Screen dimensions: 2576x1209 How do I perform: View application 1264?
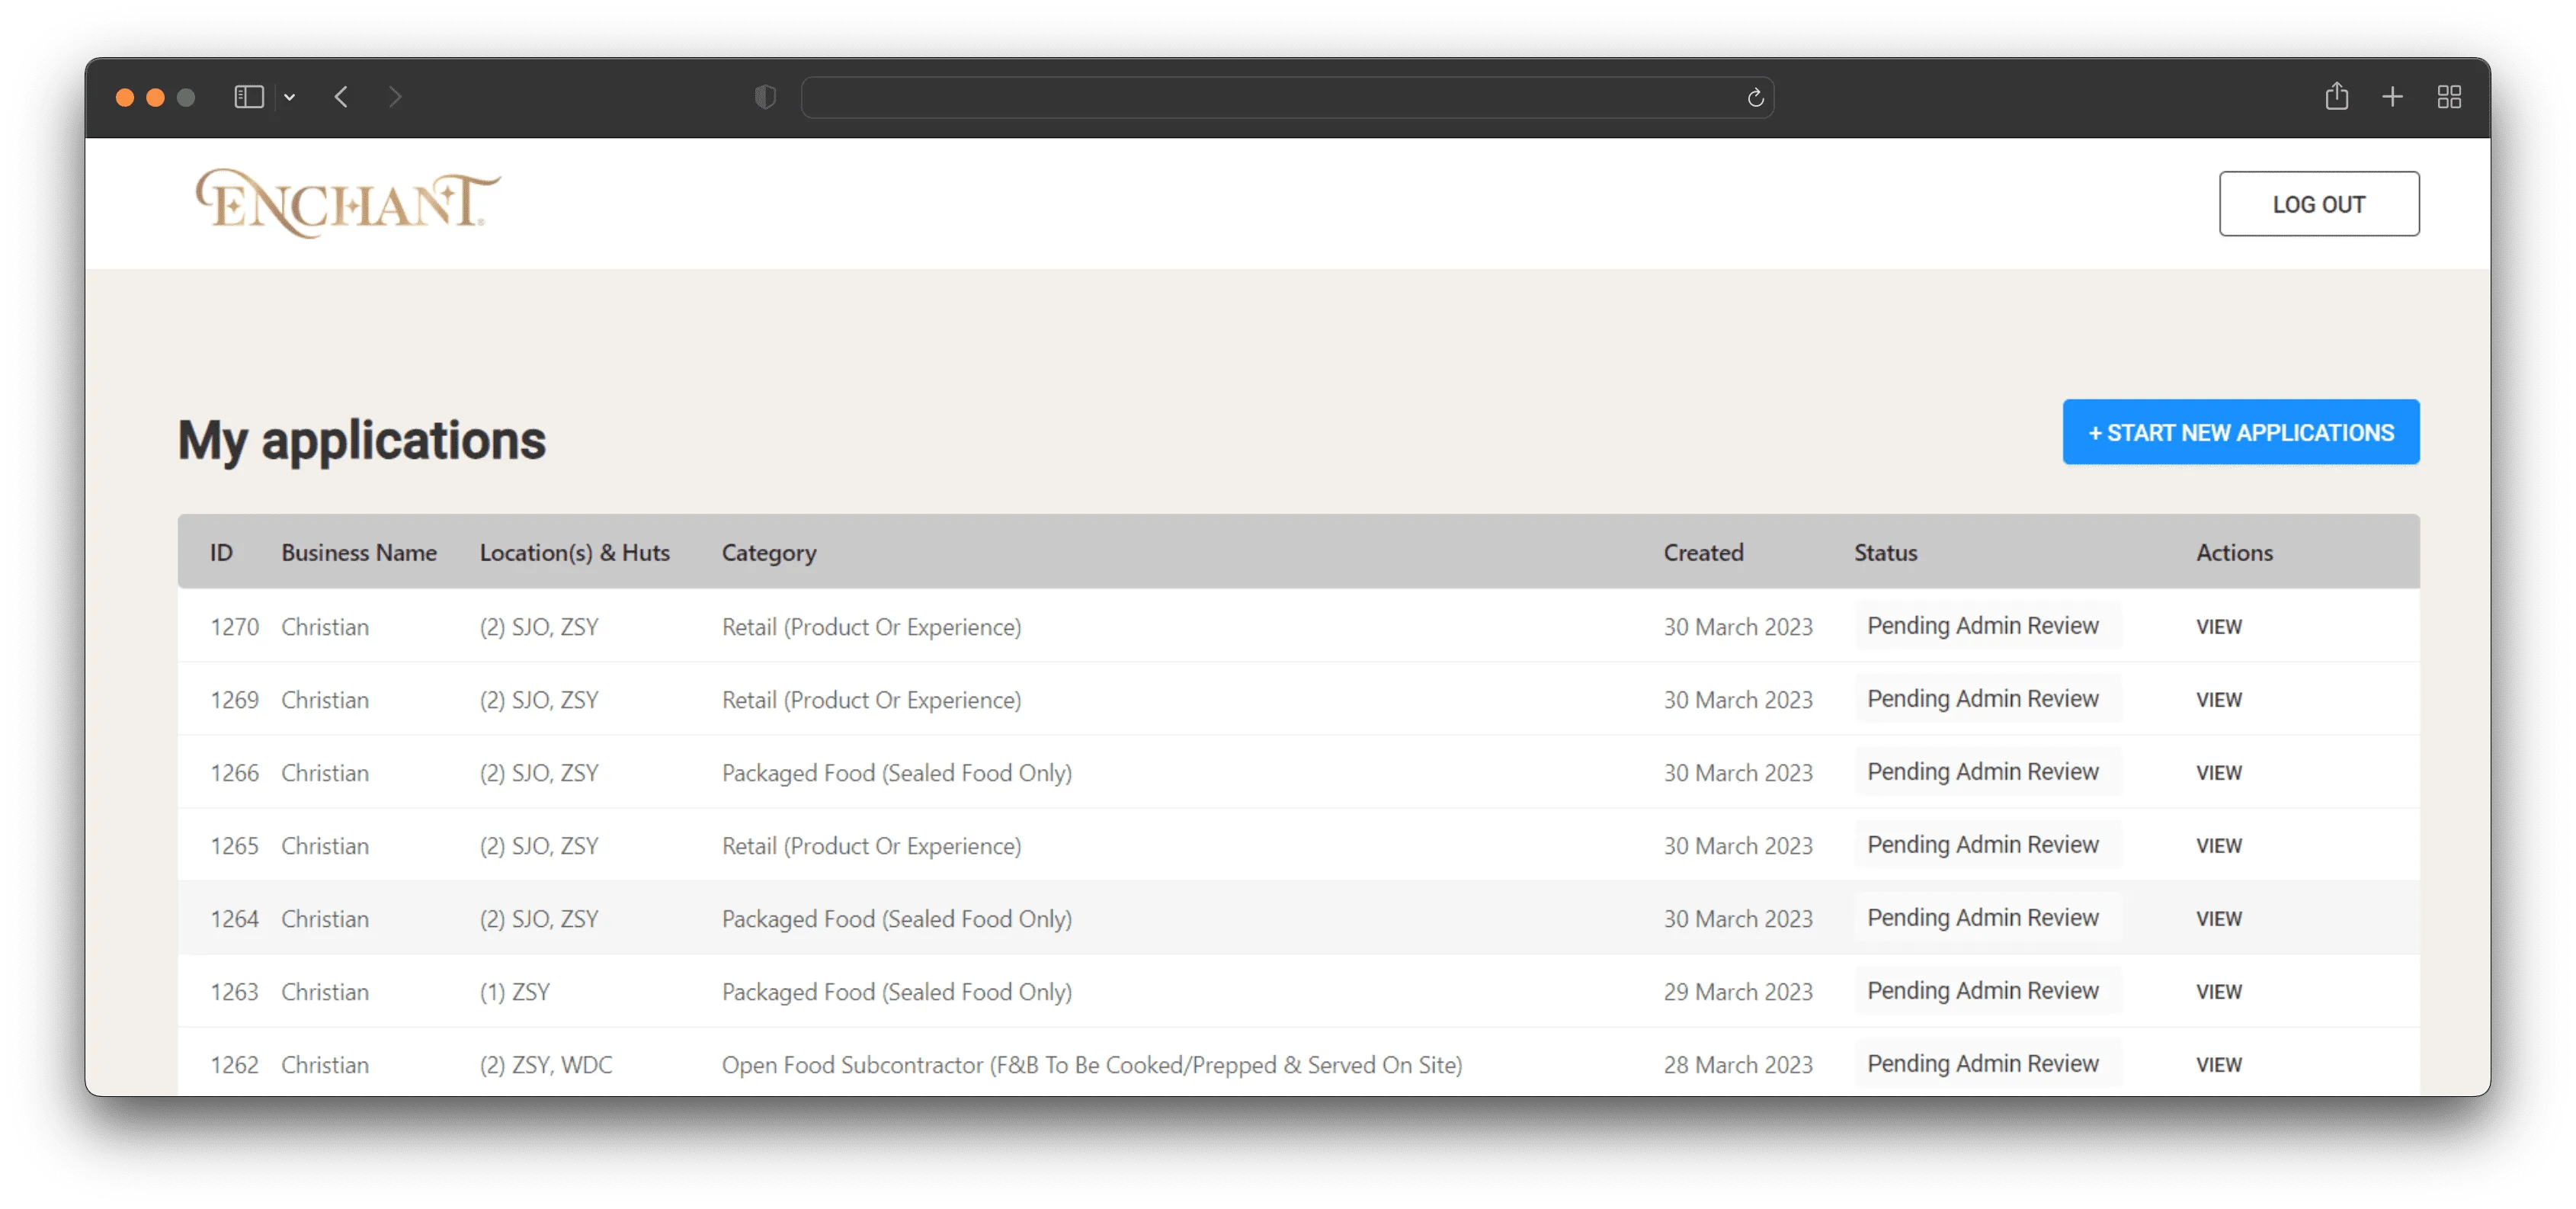point(2218,919)
